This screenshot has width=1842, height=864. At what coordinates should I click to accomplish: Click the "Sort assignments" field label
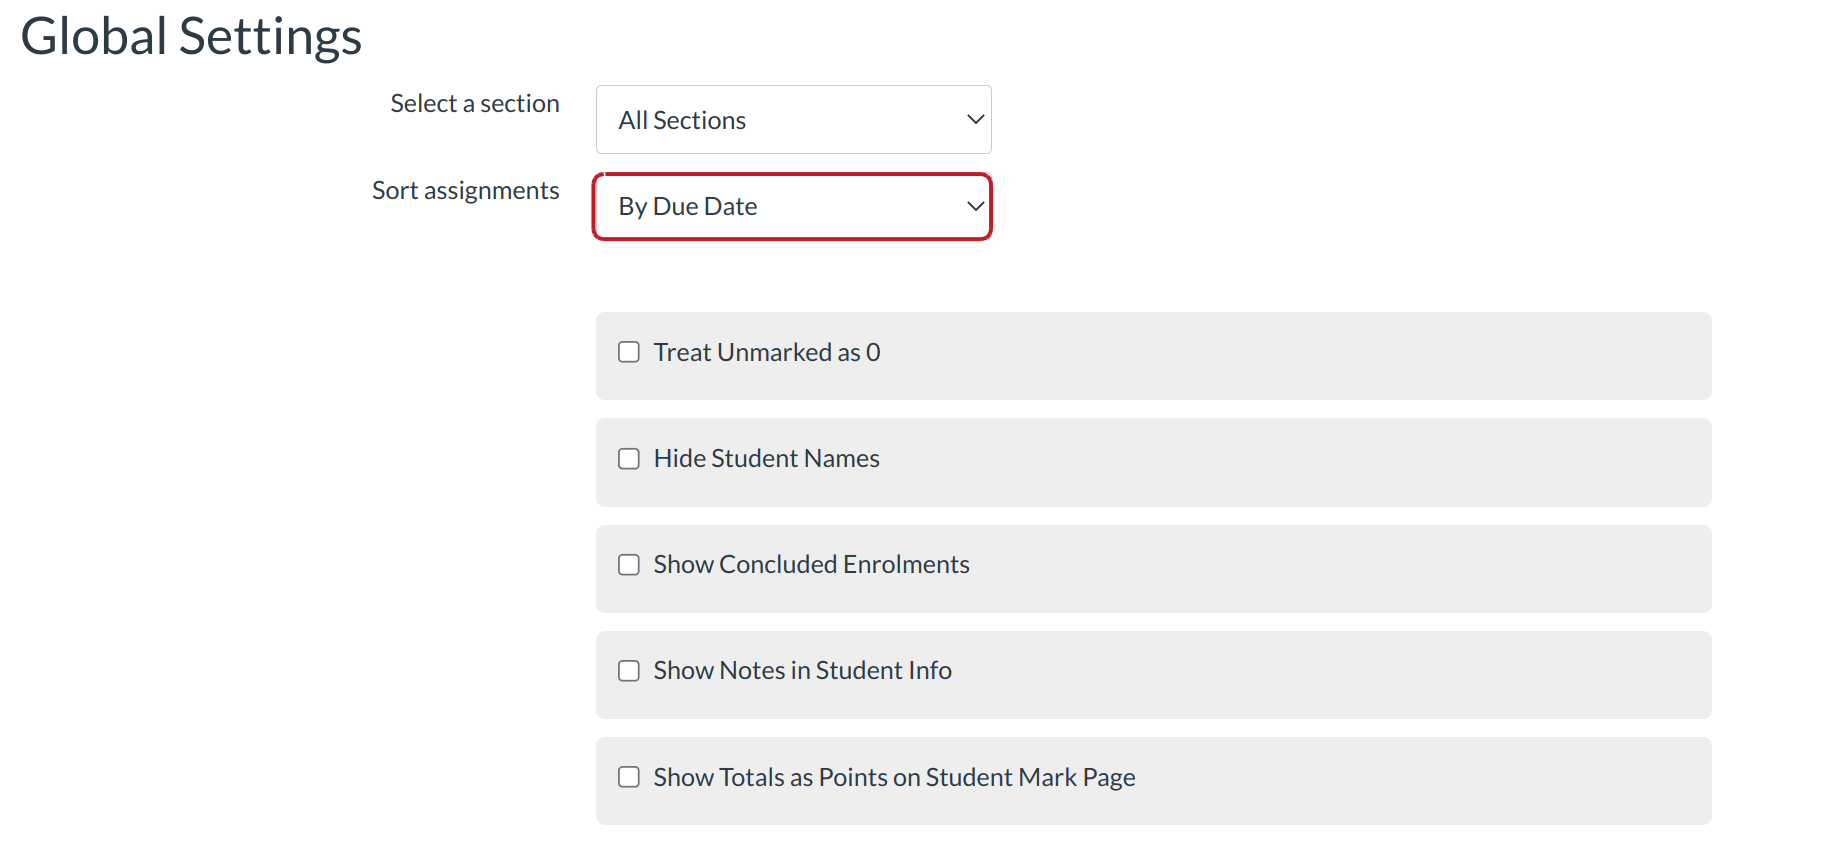coord(466,191)
